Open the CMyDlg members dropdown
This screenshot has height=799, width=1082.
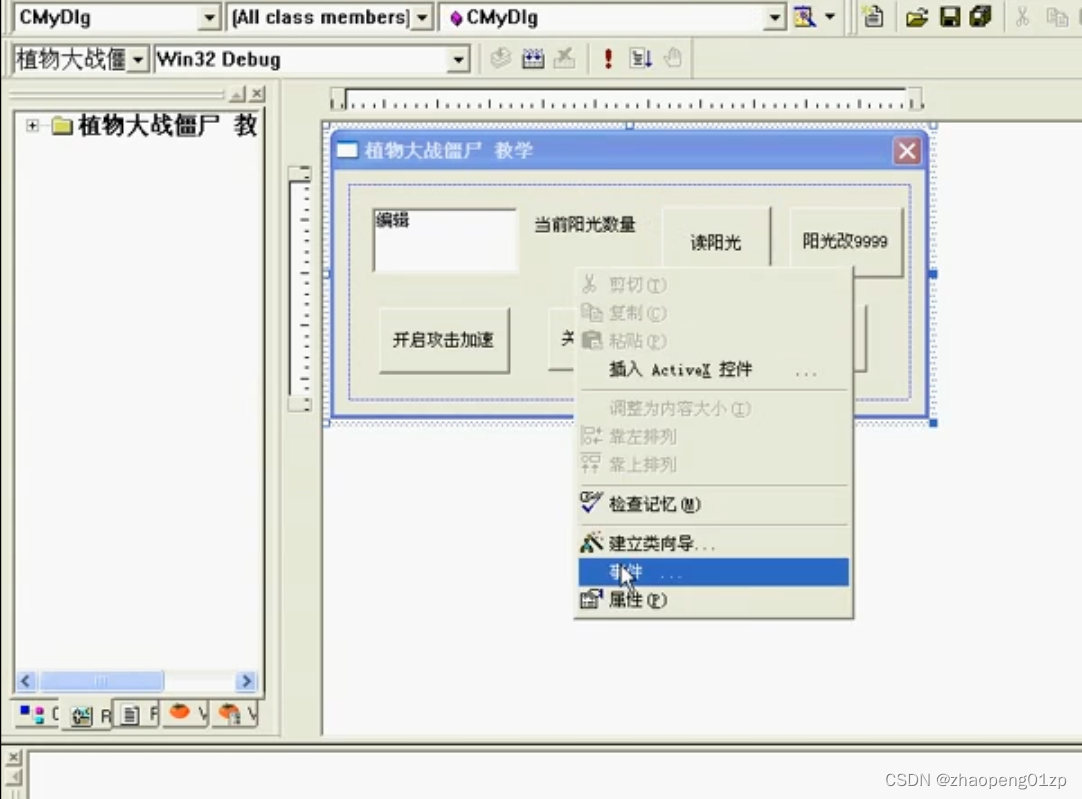pyautogui.click(x=775, y=17)
